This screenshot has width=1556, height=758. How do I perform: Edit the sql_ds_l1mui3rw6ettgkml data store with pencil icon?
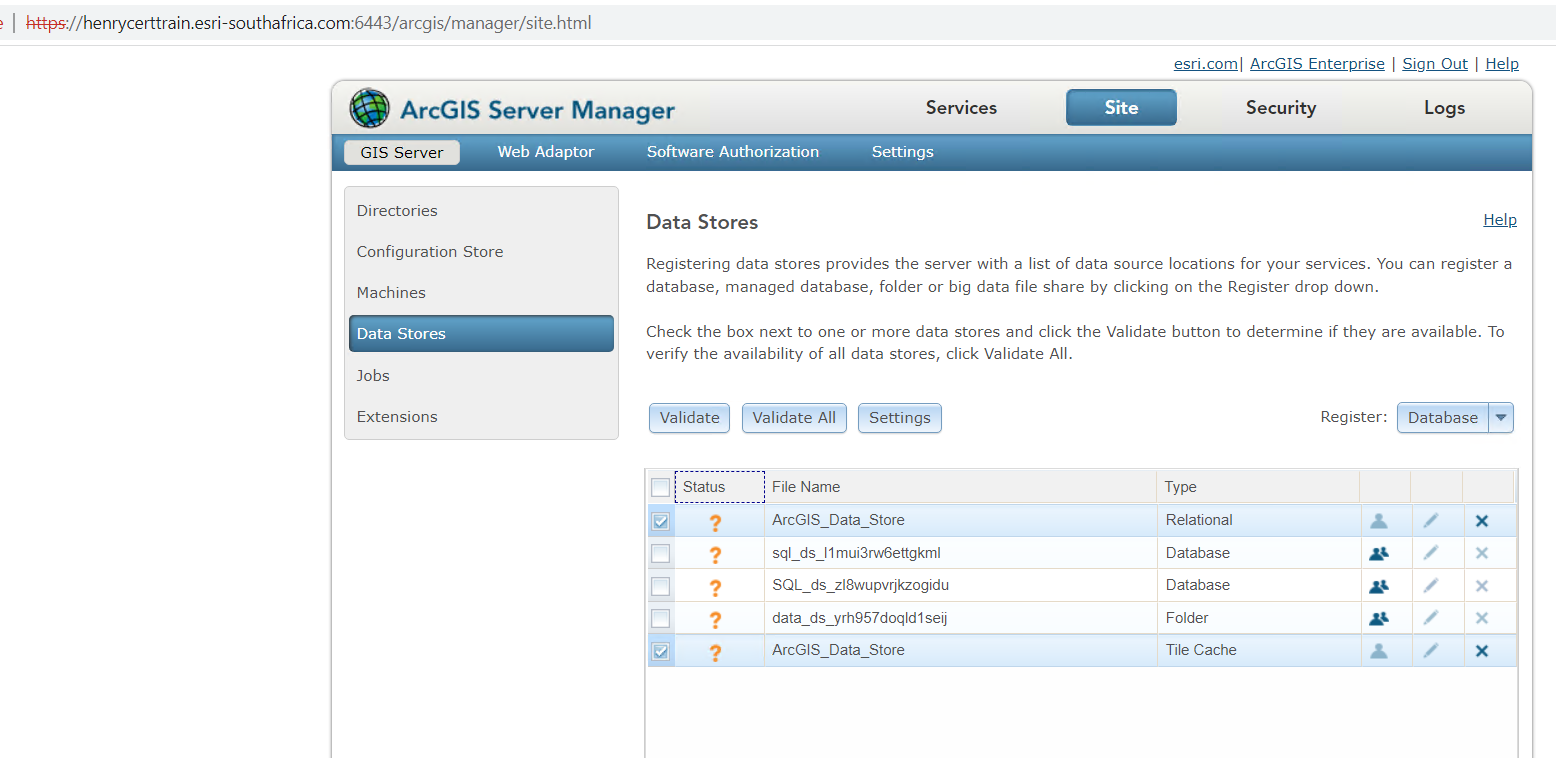coord(1431,553)
